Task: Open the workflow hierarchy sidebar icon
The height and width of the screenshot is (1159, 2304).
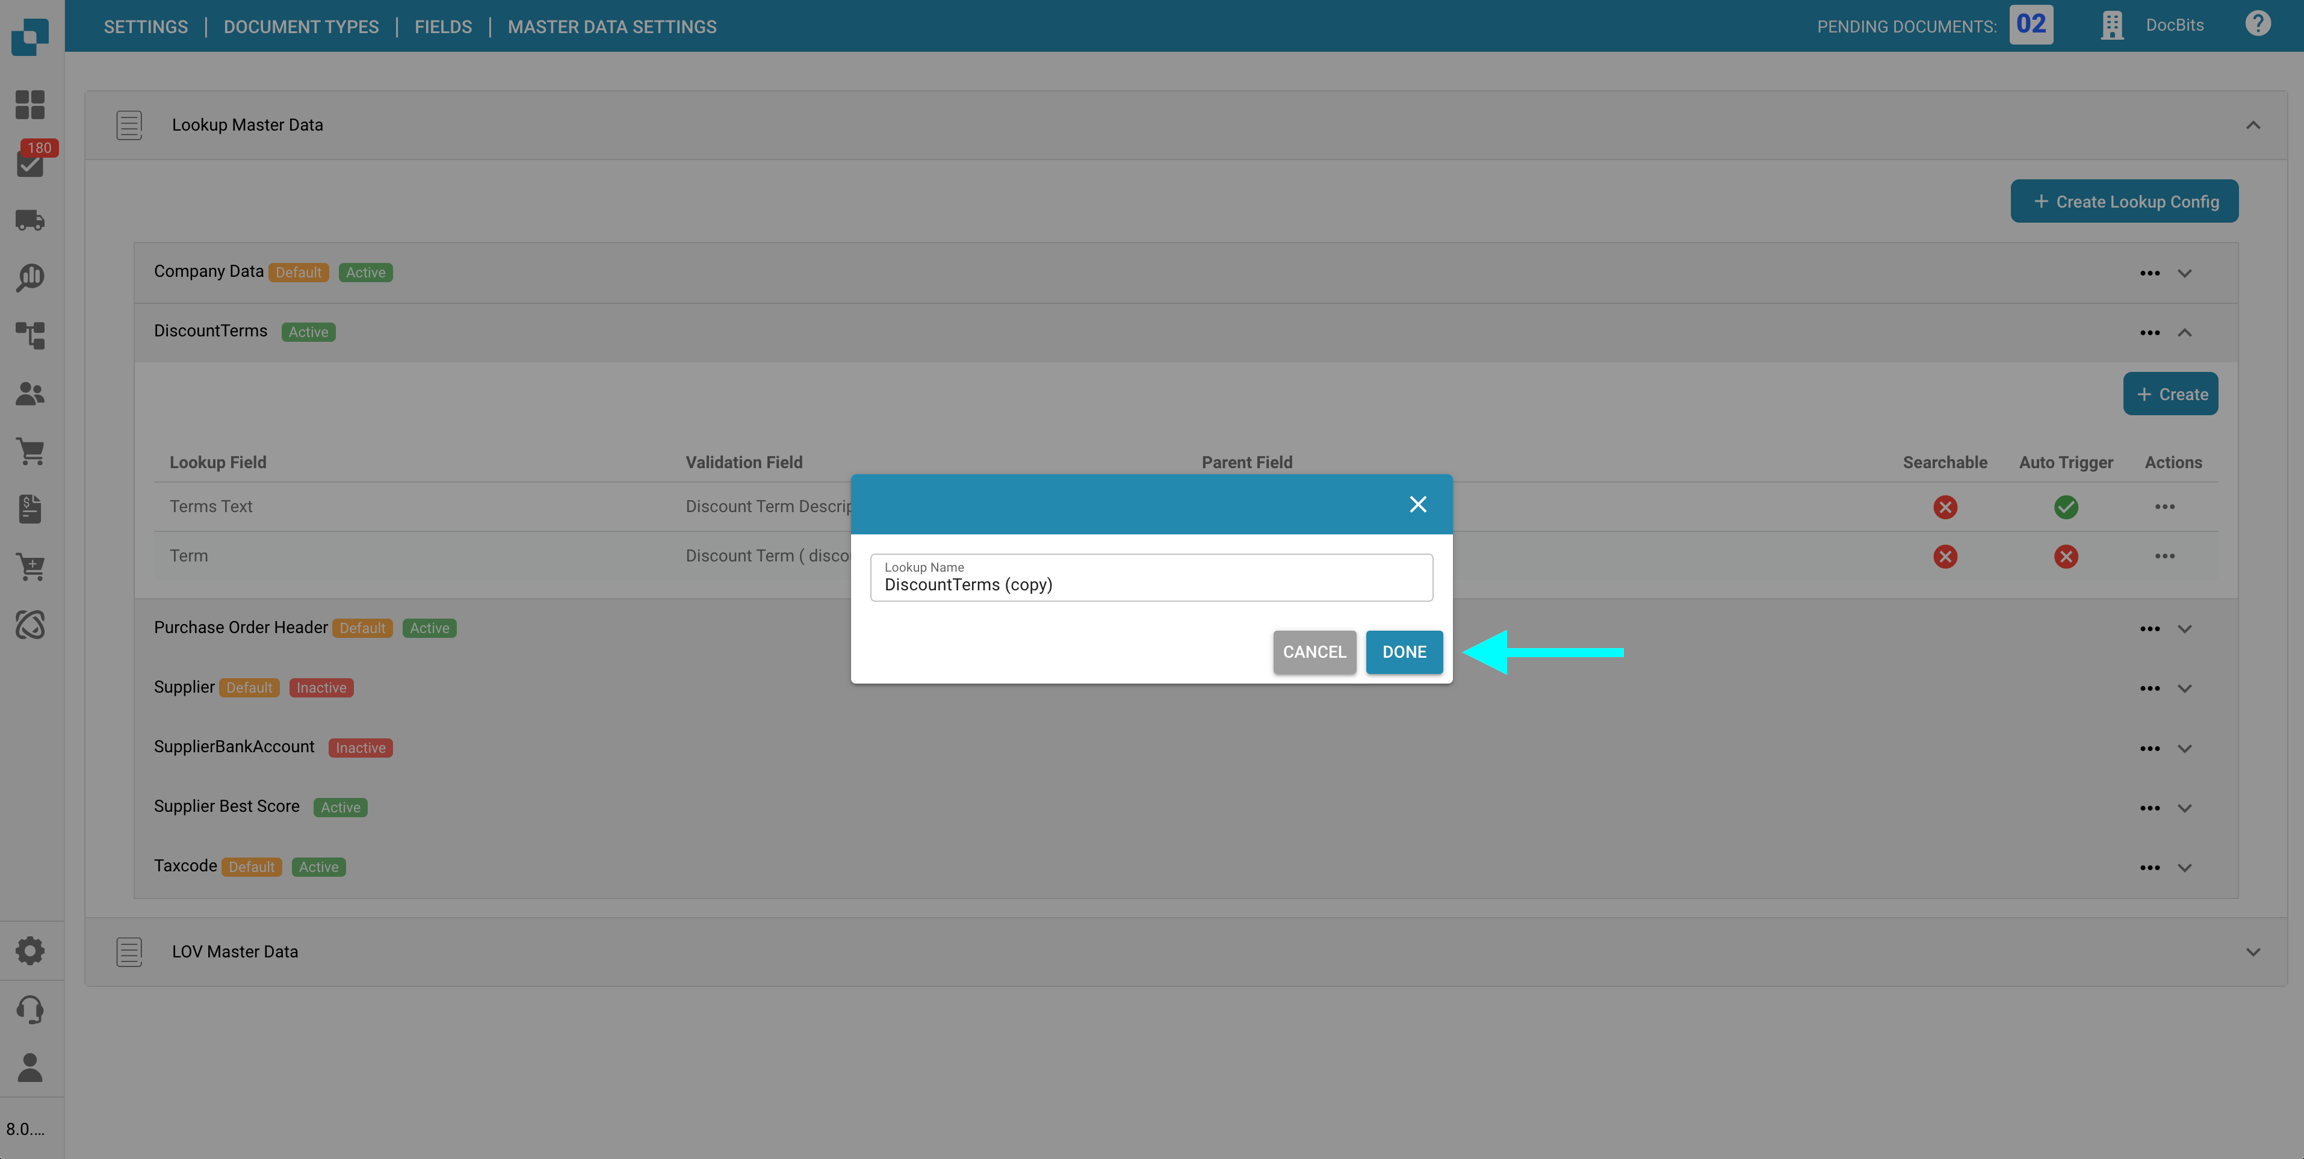Action: coord(30,335)
